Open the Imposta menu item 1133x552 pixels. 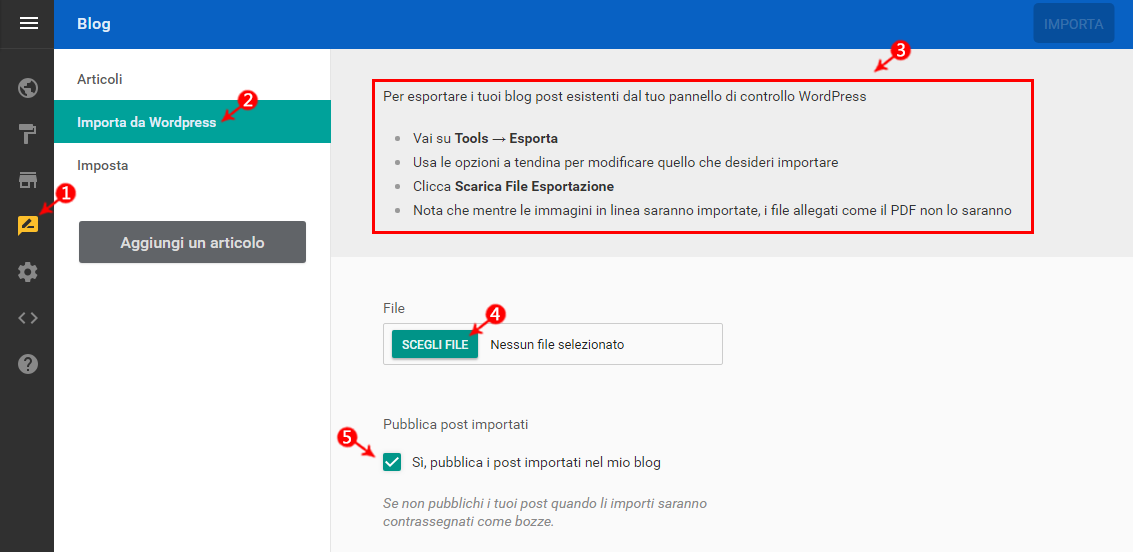click(x=103, y=165)
